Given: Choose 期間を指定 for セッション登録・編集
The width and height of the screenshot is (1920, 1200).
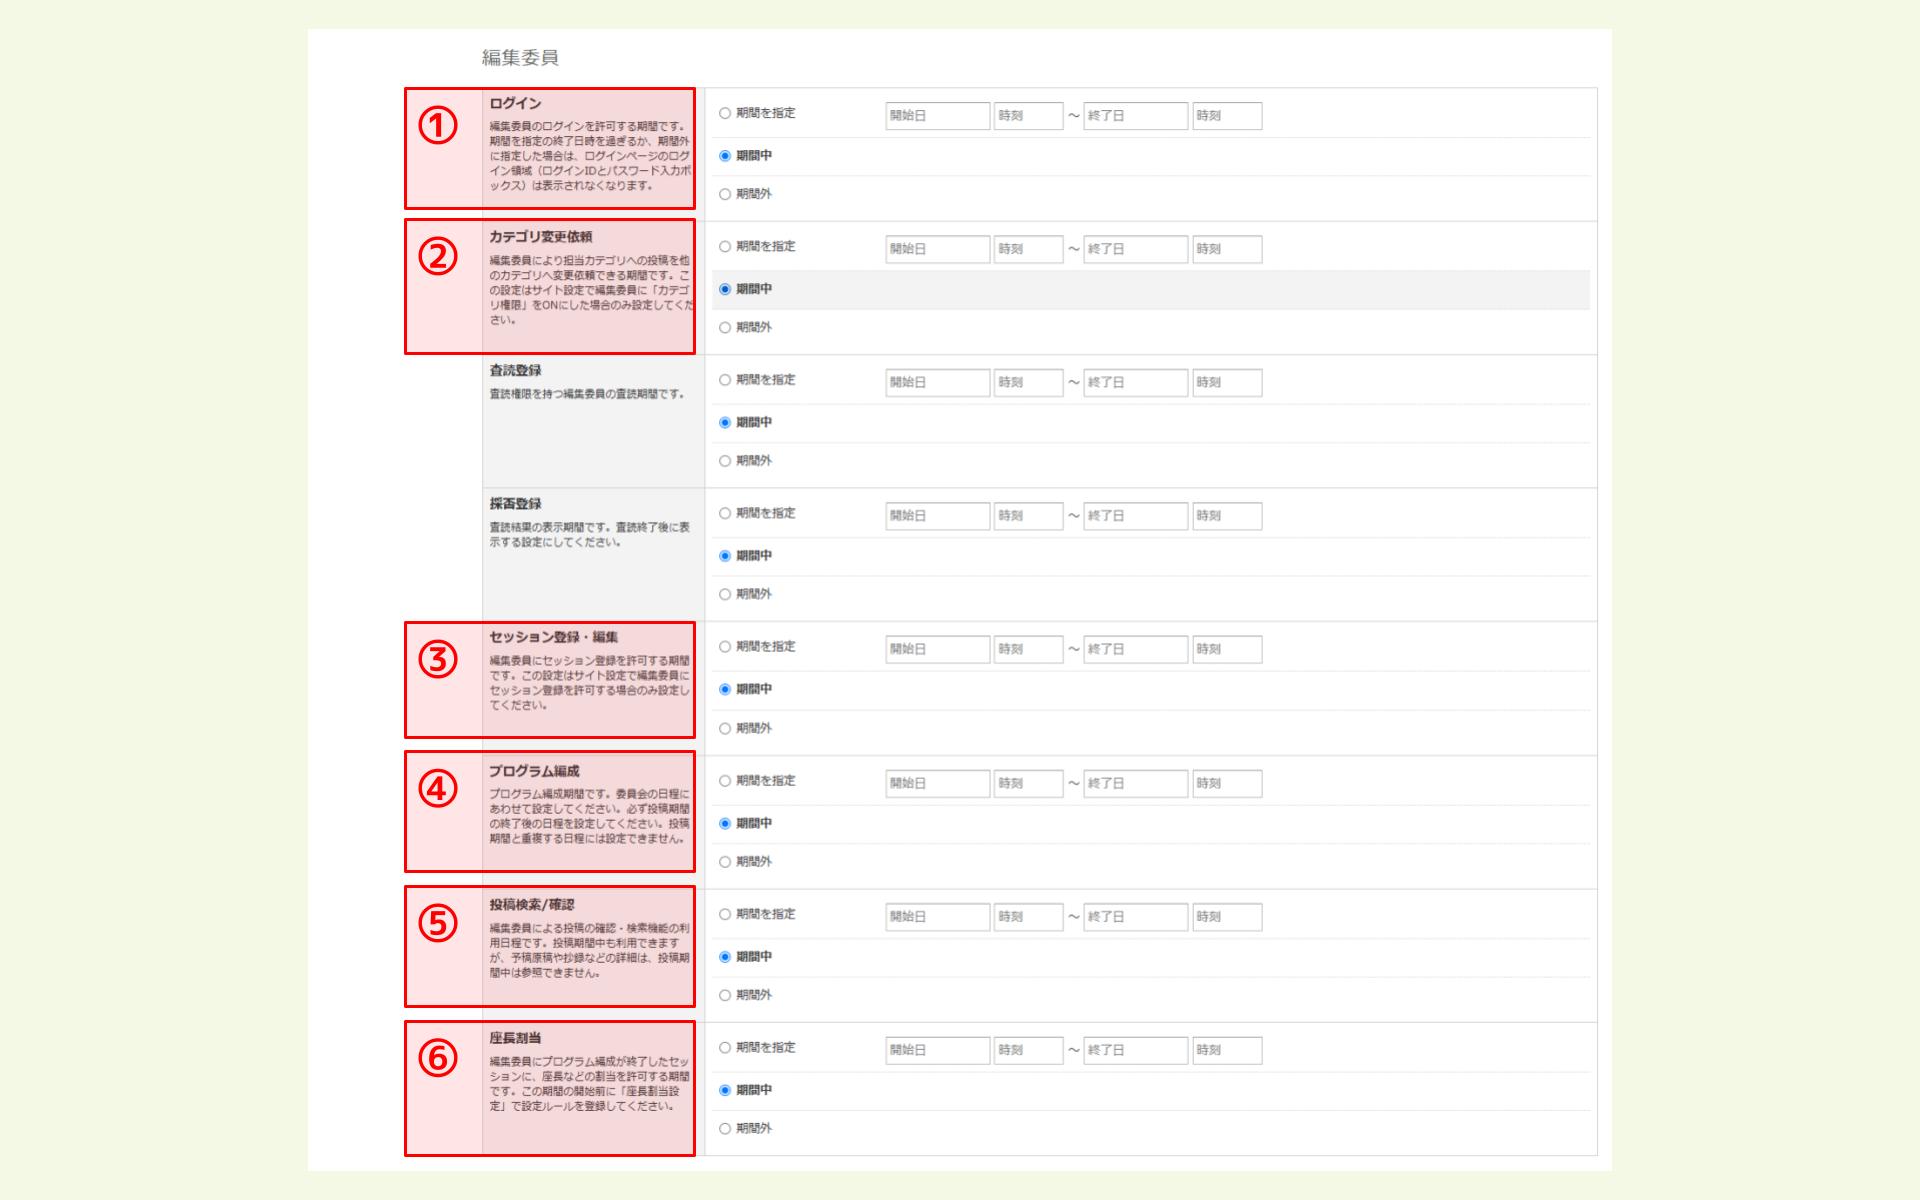Looking at the screenshot, I should pyautogui.click(x=725, y=648).
